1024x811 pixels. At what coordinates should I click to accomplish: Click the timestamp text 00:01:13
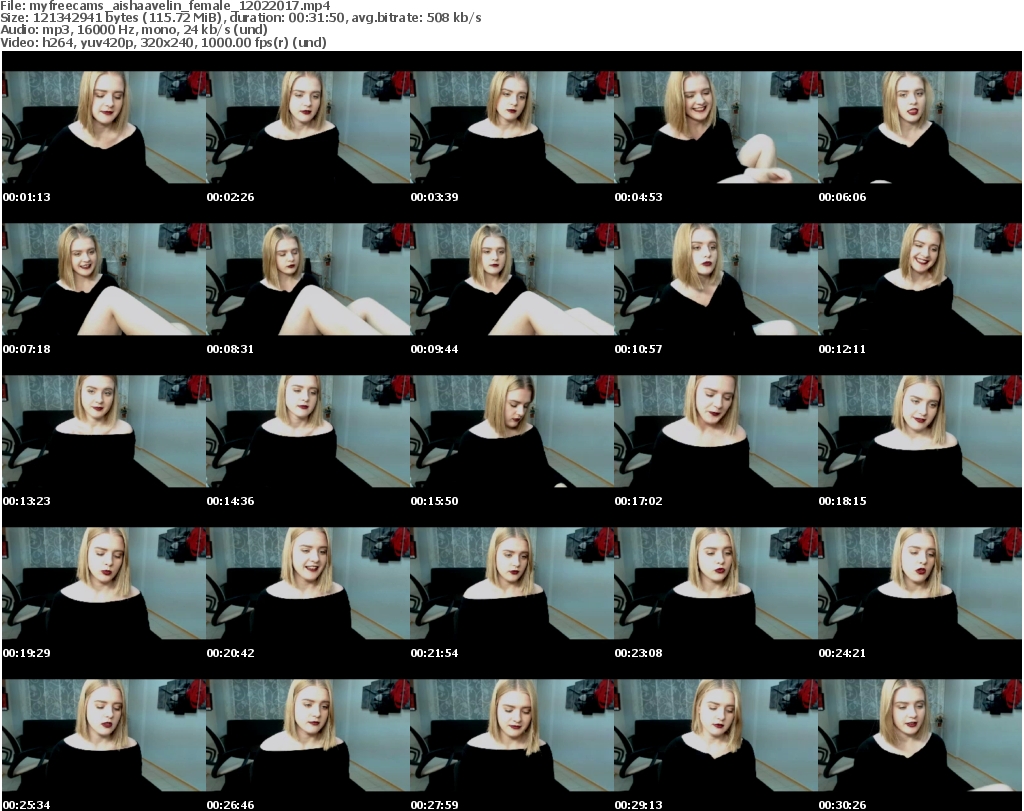pos(27,197)
